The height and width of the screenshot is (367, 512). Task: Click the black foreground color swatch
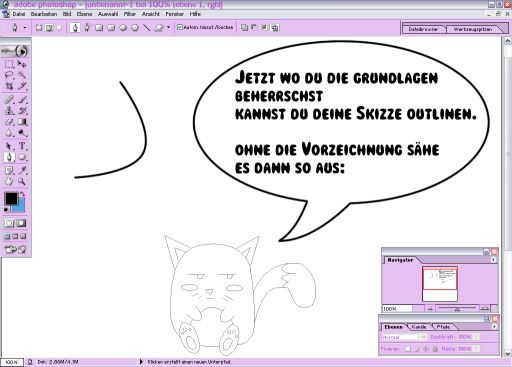[11, 199]
